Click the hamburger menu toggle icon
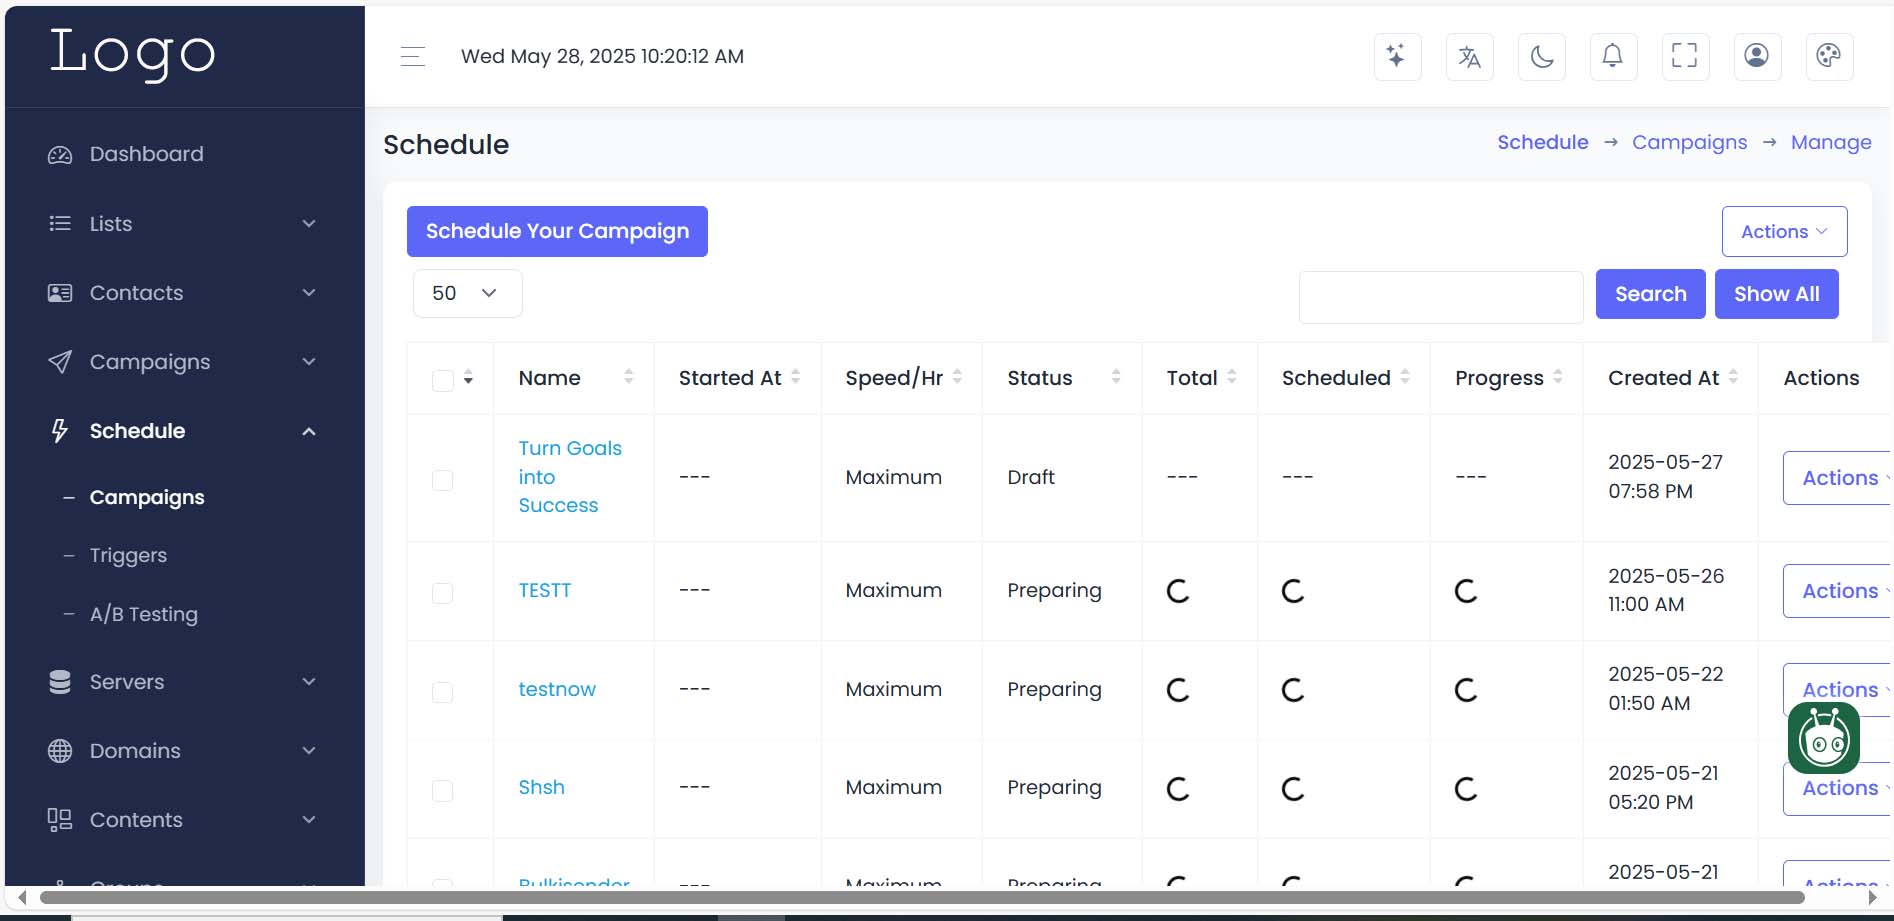 [412, 57]
